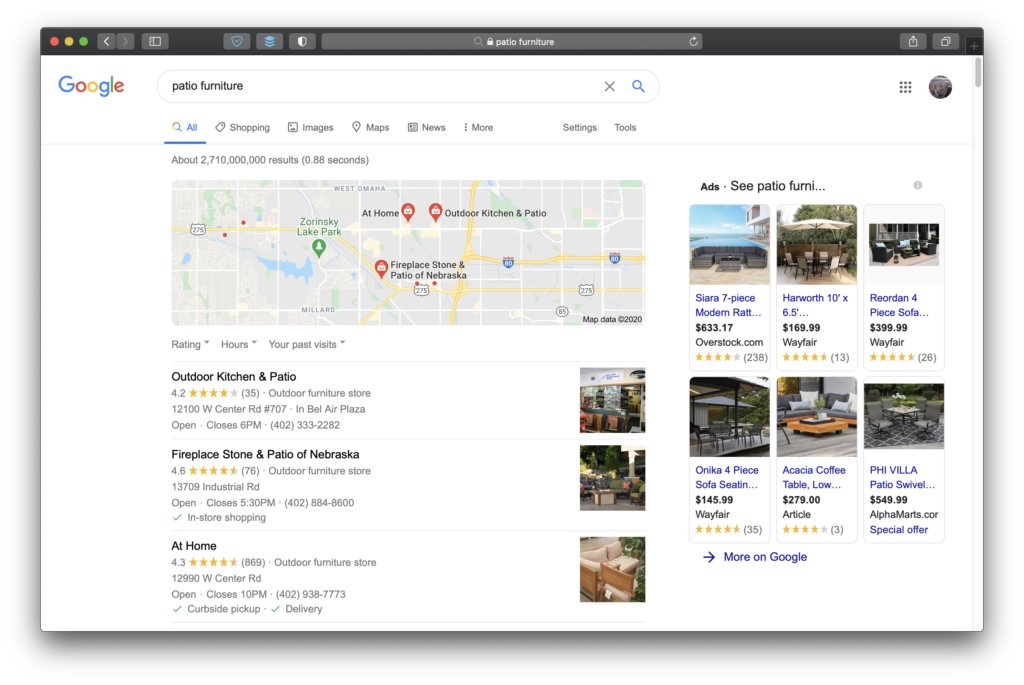Image resolution: width=1024 pixels, height=685 pixels.
Task: Open PHI VILLA Patio Swivel ad
Action: coord(903,477)
